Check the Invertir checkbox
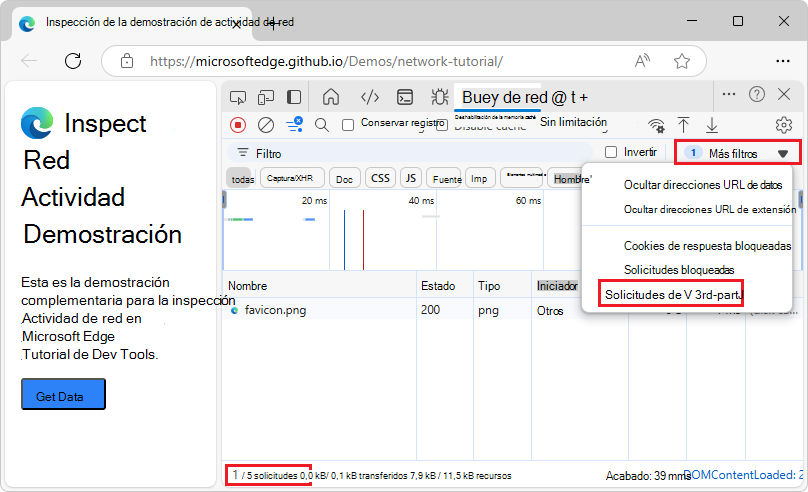Image resolution: width=808 pixels, height=492 pixels. (x=611, y=153)
